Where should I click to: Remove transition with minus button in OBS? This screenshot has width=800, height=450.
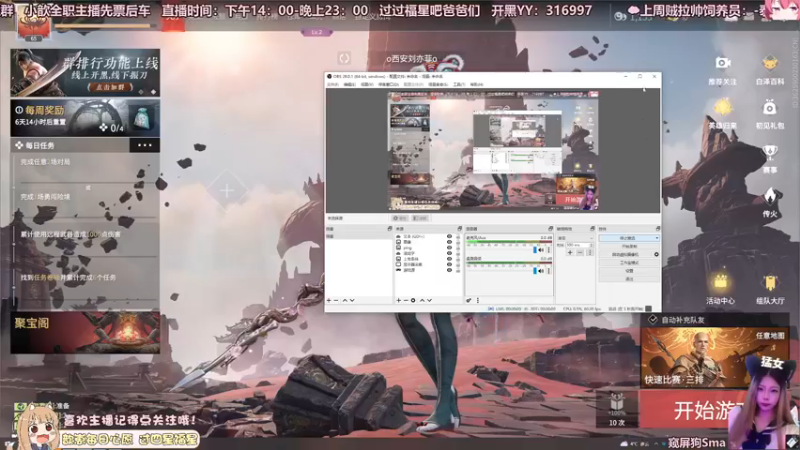pos(580,253)
